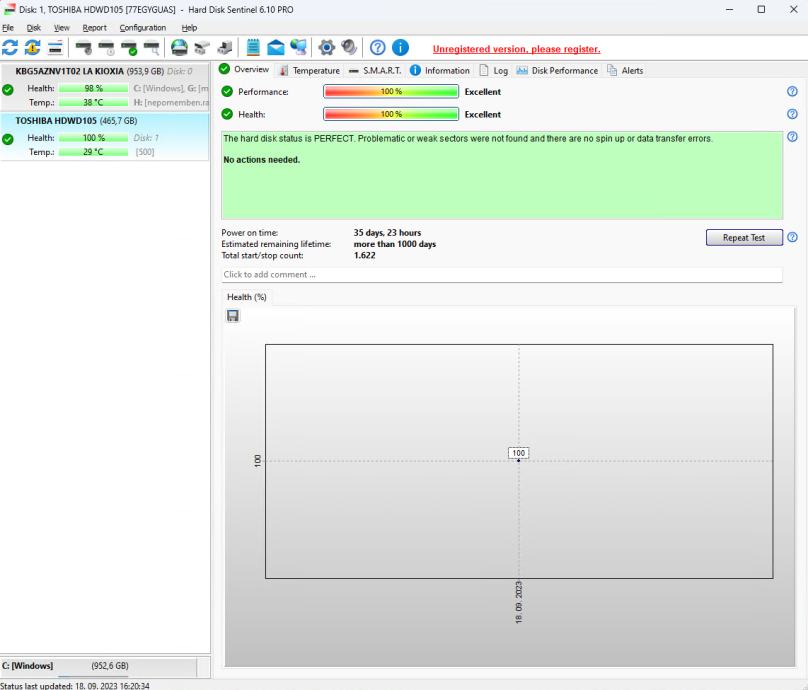Click help icon next to Repeat Test
Screen dimensions: 808x690
coord(792,237)
